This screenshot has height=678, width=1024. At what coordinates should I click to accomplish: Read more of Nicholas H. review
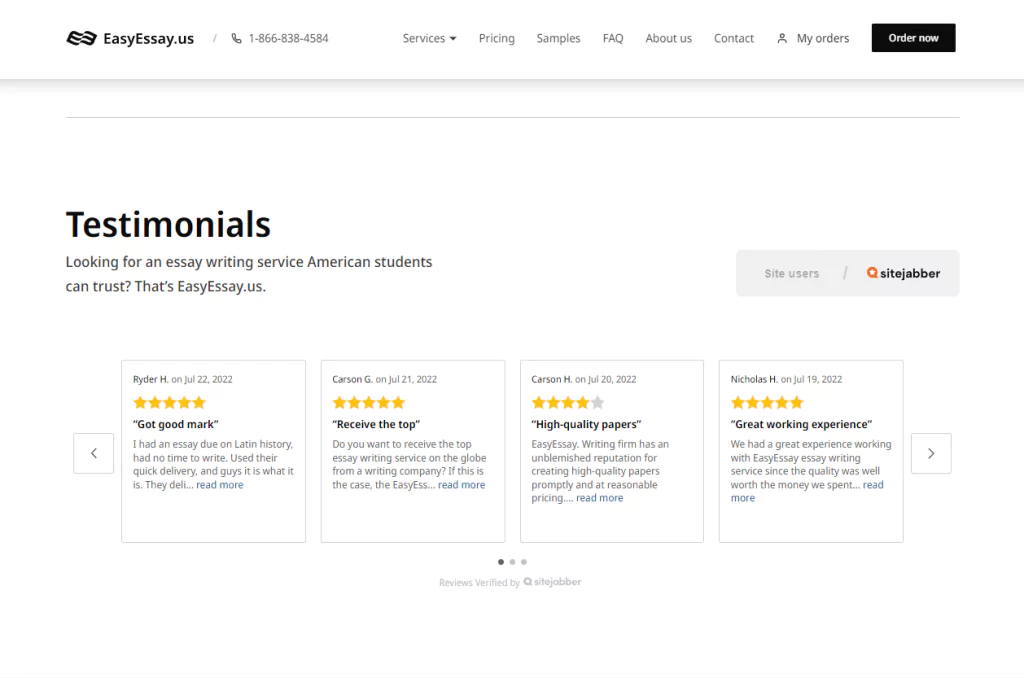[x=873, y=485]
